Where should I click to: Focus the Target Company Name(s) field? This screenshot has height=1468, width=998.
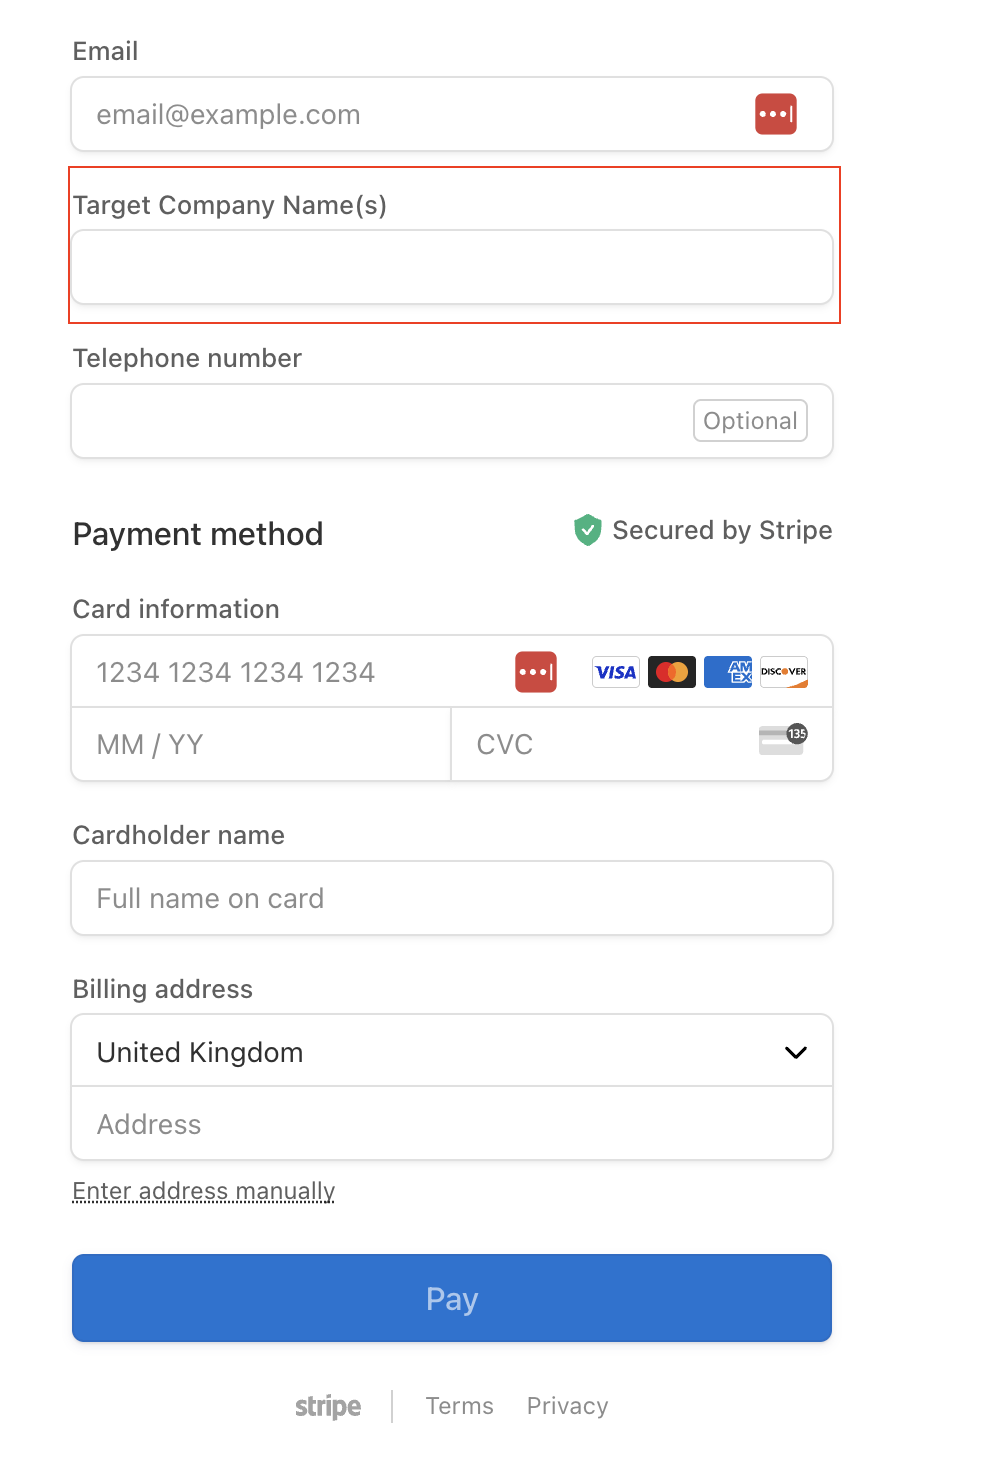click(x=452, y=267)
